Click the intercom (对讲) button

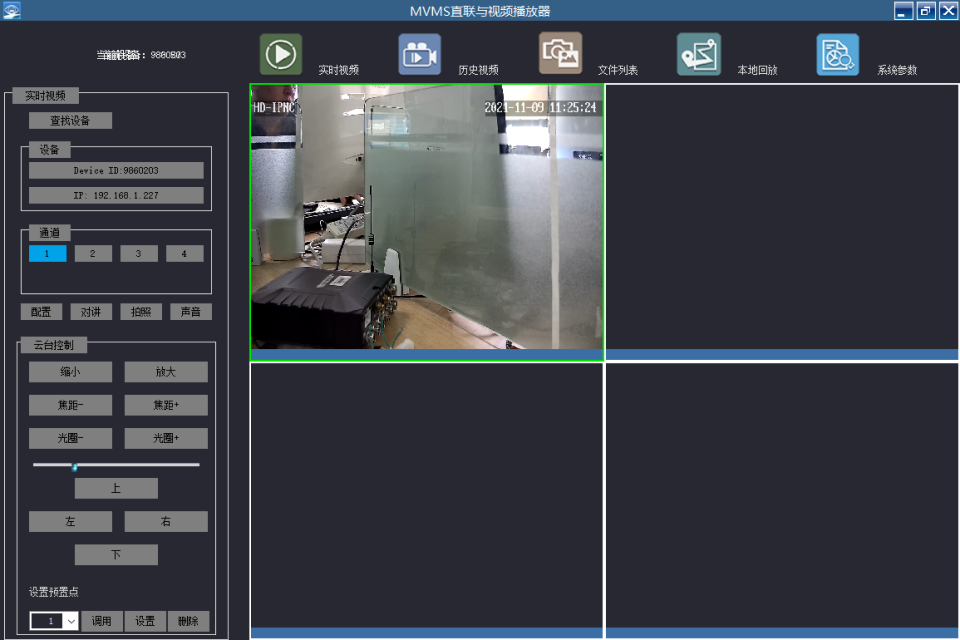(91, 312)
